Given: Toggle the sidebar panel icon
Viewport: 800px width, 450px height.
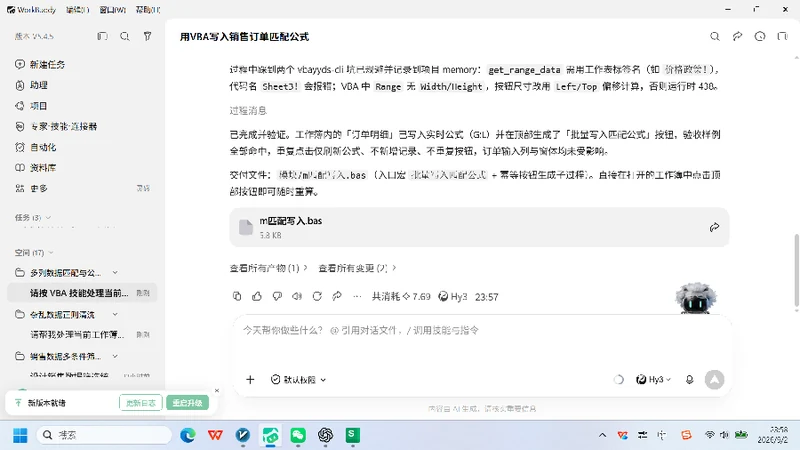Looking at the screenshot, I should [x=103, y=36].
